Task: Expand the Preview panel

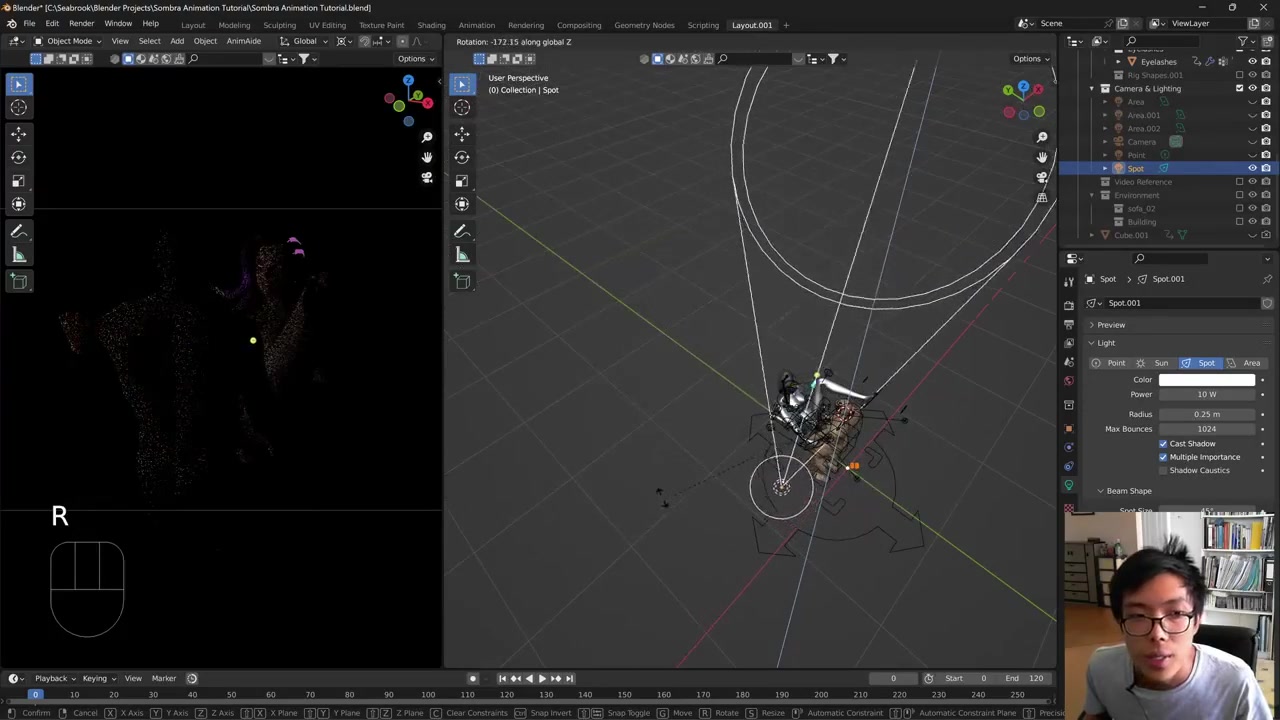Action: click(x=1110, y=325)
